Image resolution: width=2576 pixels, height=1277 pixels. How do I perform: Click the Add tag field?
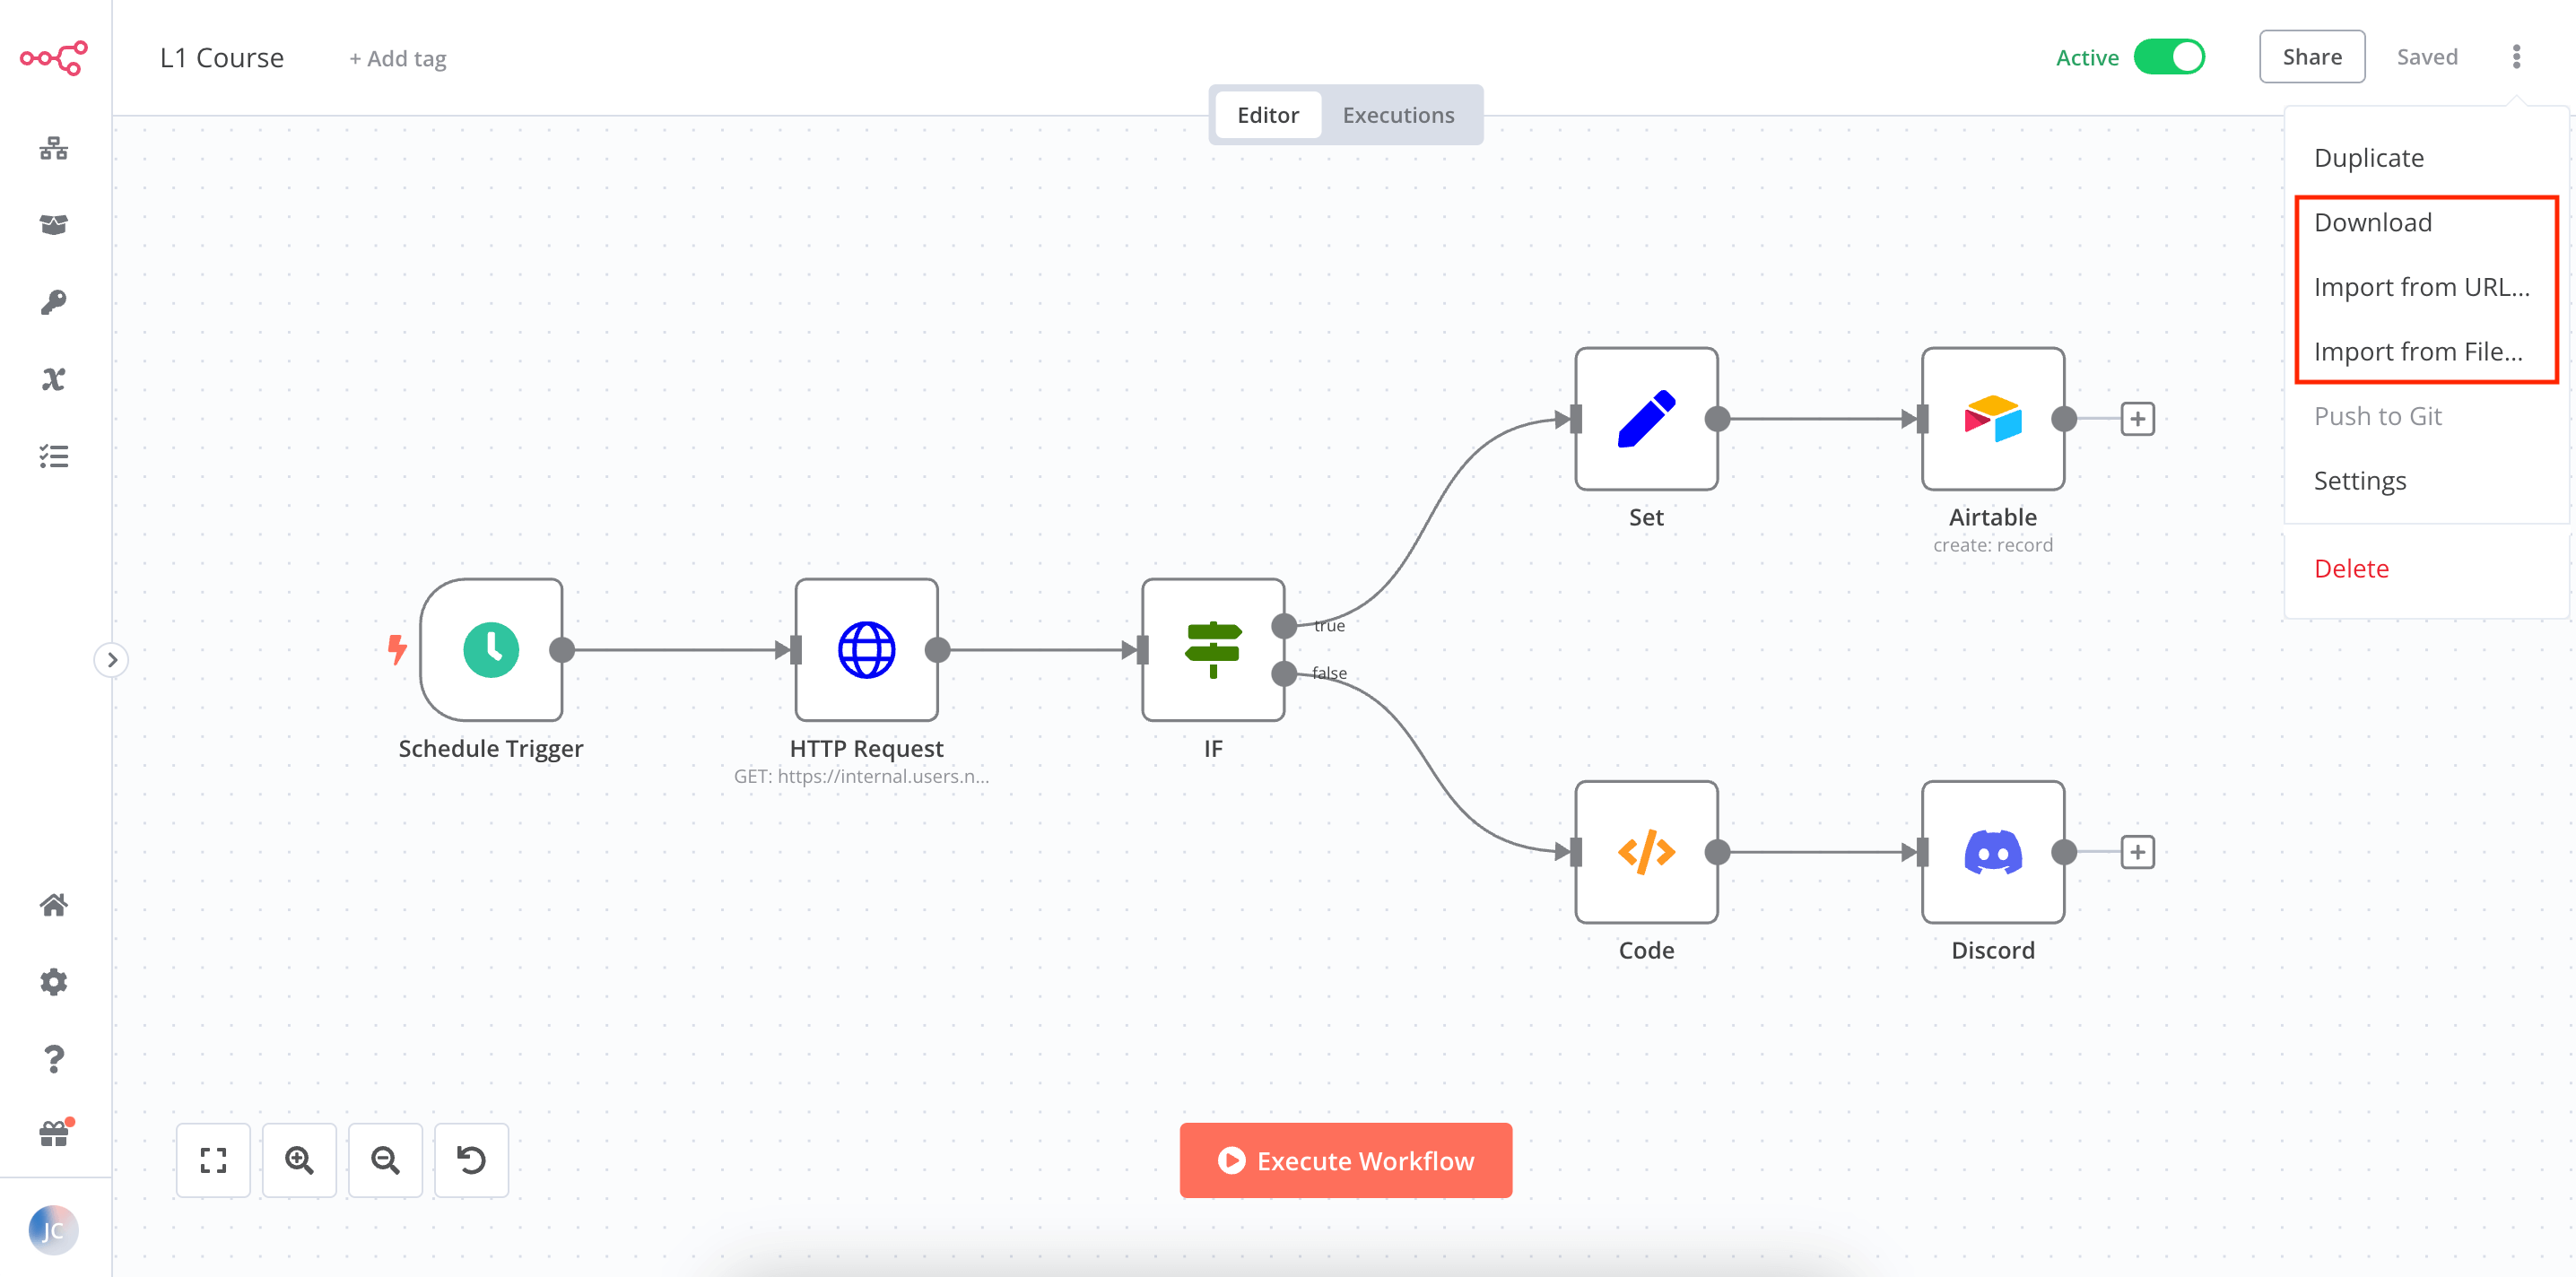click(x=398, y=59)
